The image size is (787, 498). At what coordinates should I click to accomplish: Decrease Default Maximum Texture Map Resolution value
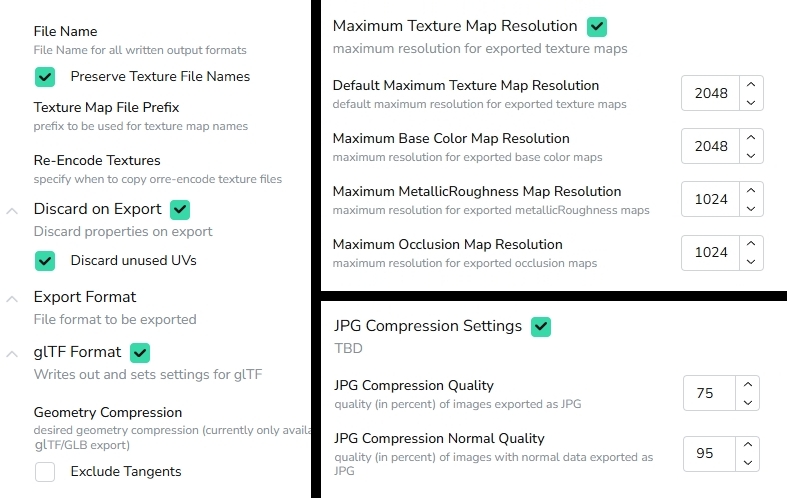751,102
